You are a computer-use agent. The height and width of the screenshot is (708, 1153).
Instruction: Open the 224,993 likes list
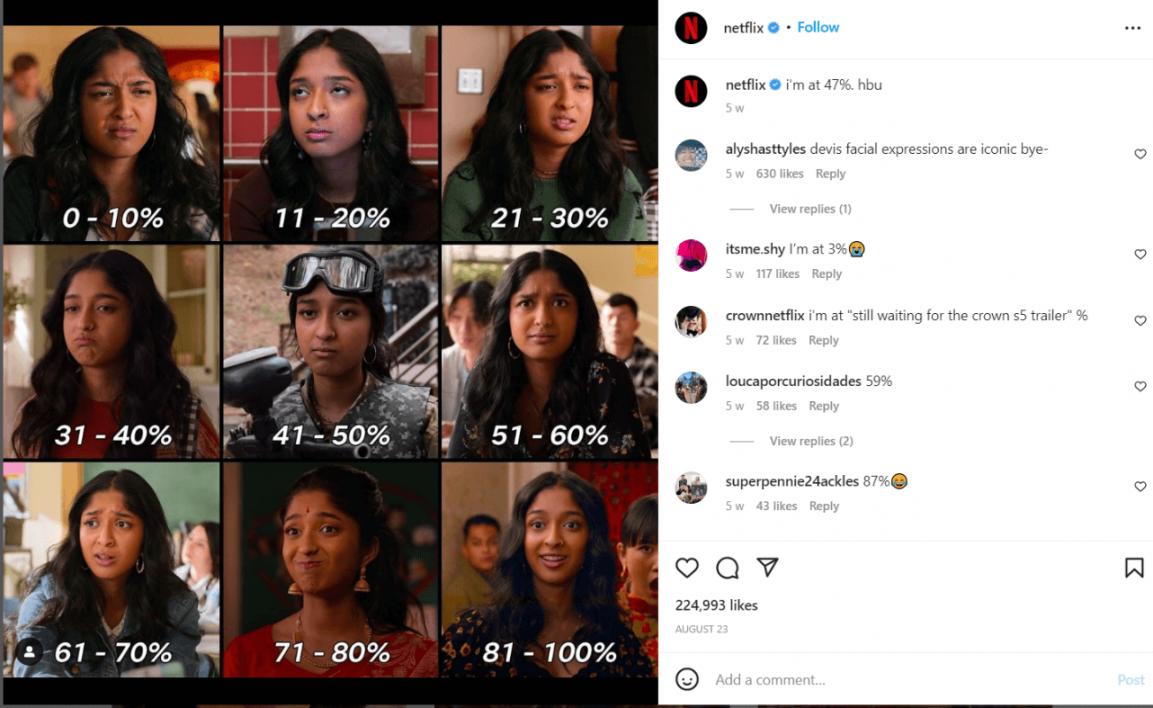[x=716, y=605]
